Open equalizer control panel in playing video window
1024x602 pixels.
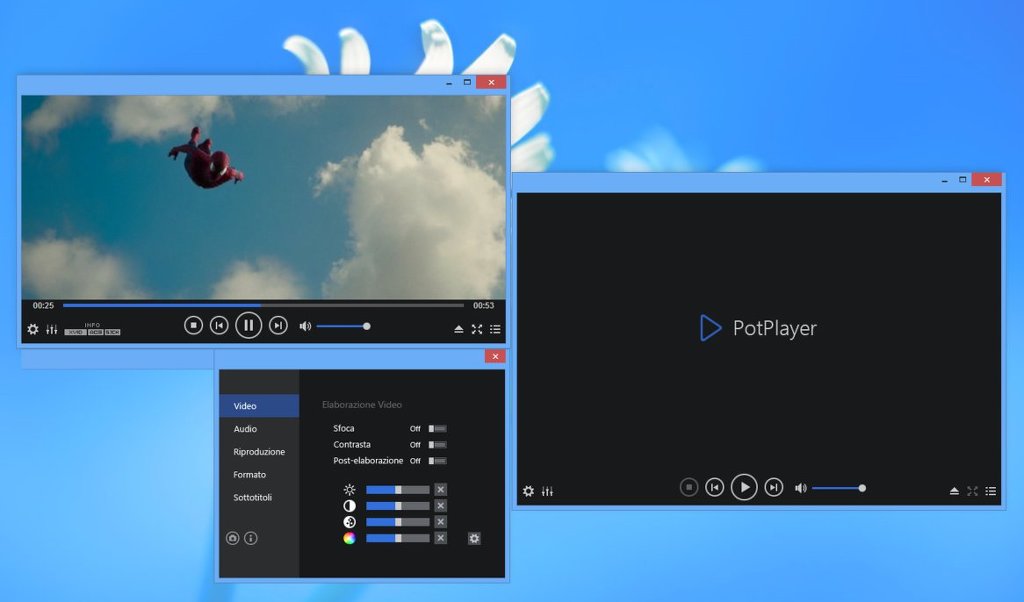(x=52, y=330)
